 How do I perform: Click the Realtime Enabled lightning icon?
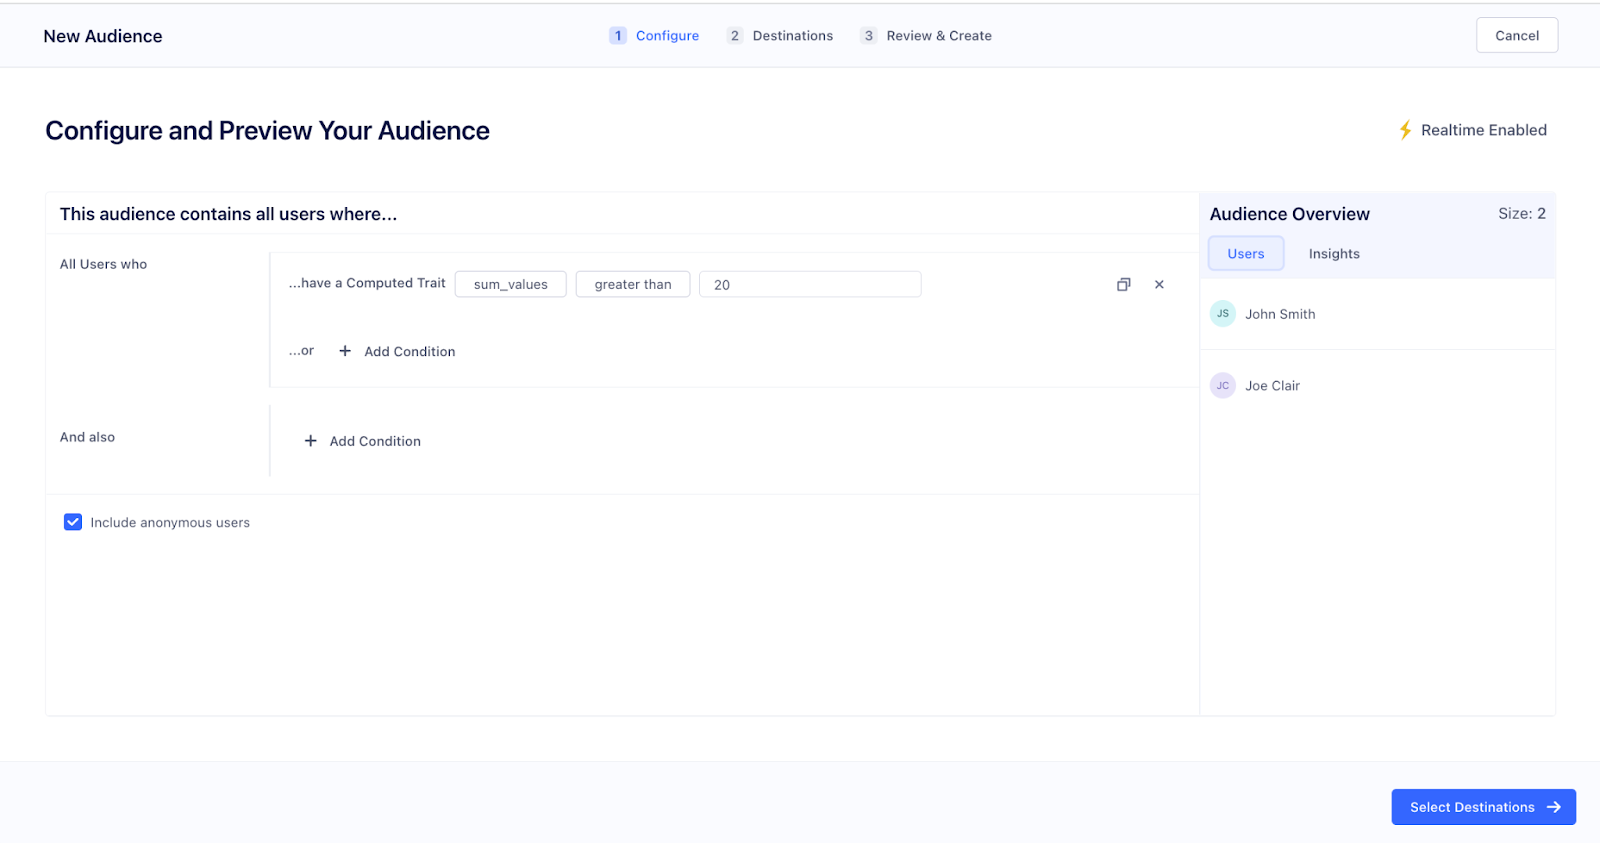tap(1405, 130)
